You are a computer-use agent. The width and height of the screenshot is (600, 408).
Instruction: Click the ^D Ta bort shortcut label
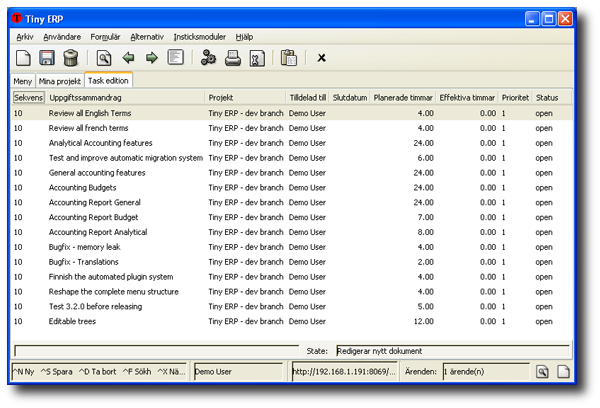pos(97,372)
